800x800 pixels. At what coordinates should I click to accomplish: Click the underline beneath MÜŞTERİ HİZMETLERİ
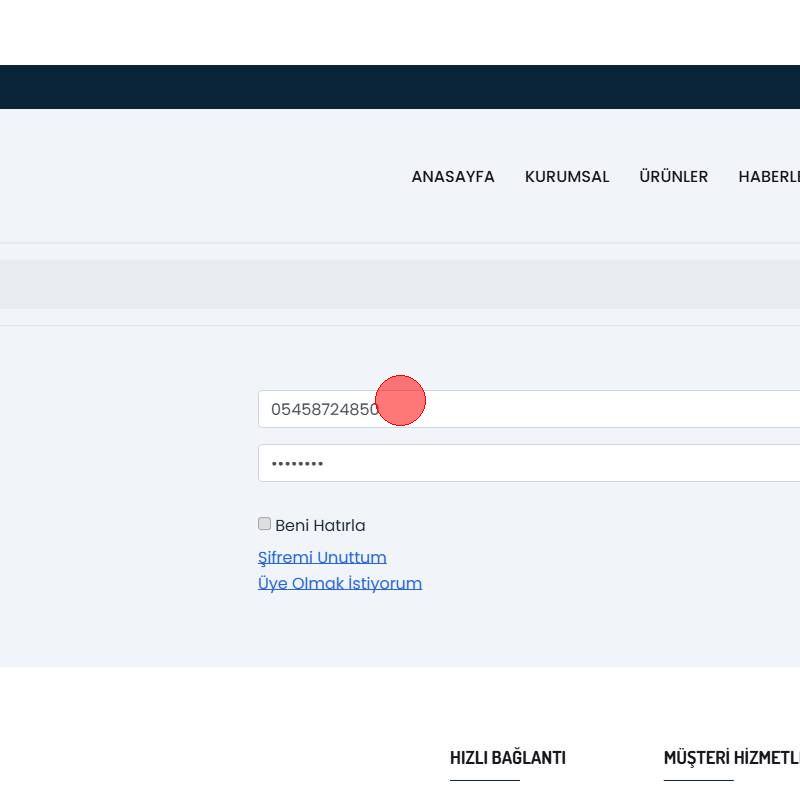tap(698, 780)
